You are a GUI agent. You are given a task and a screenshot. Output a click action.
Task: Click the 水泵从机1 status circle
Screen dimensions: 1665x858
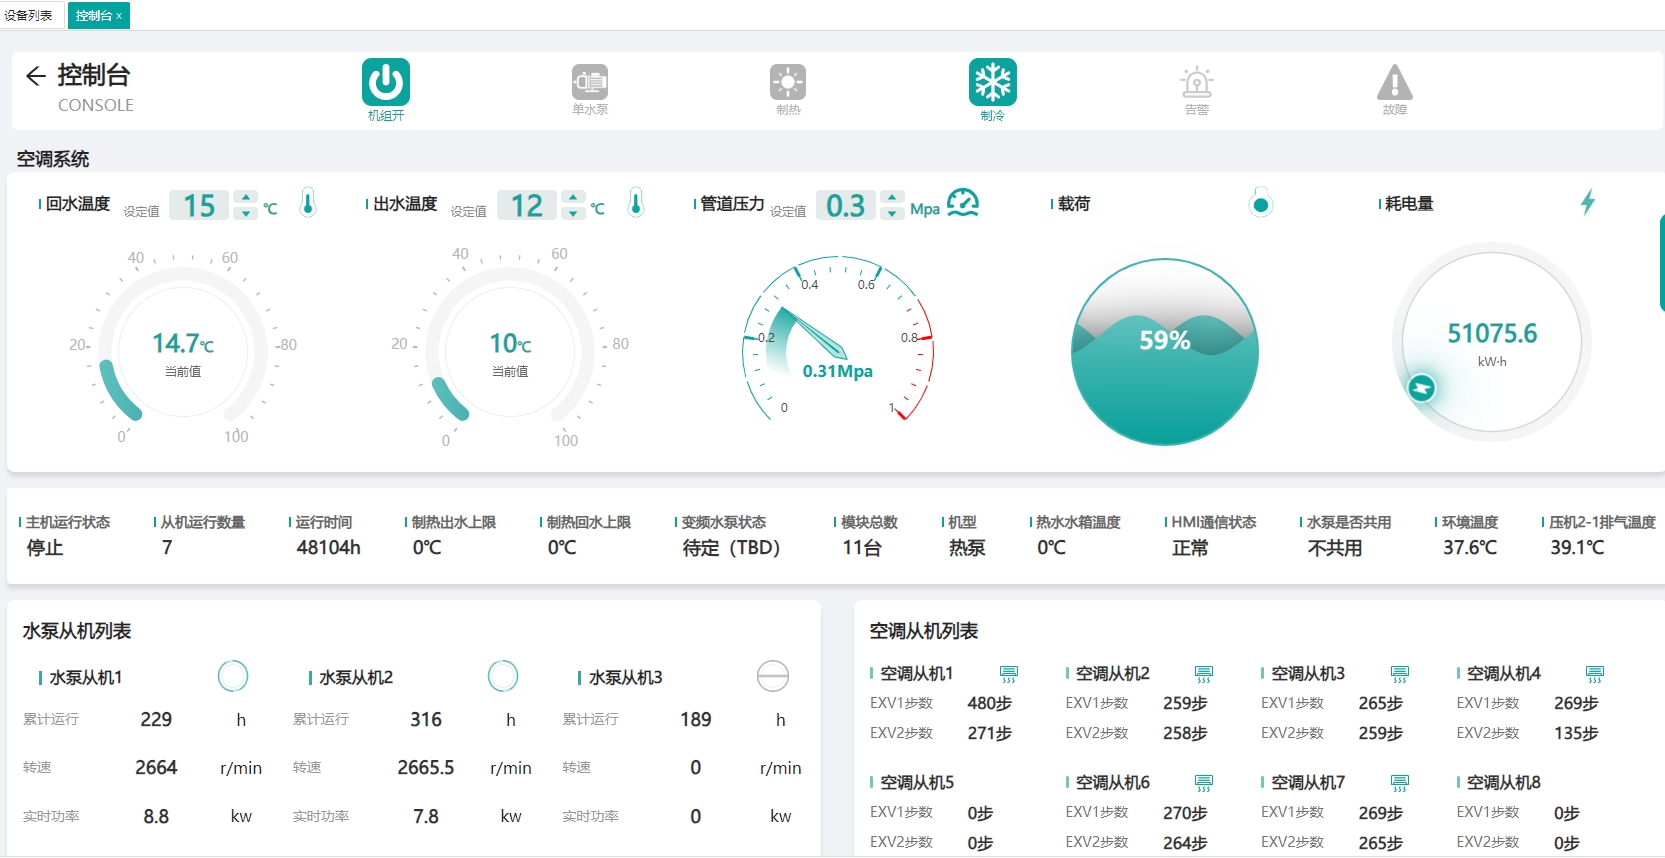233,676
